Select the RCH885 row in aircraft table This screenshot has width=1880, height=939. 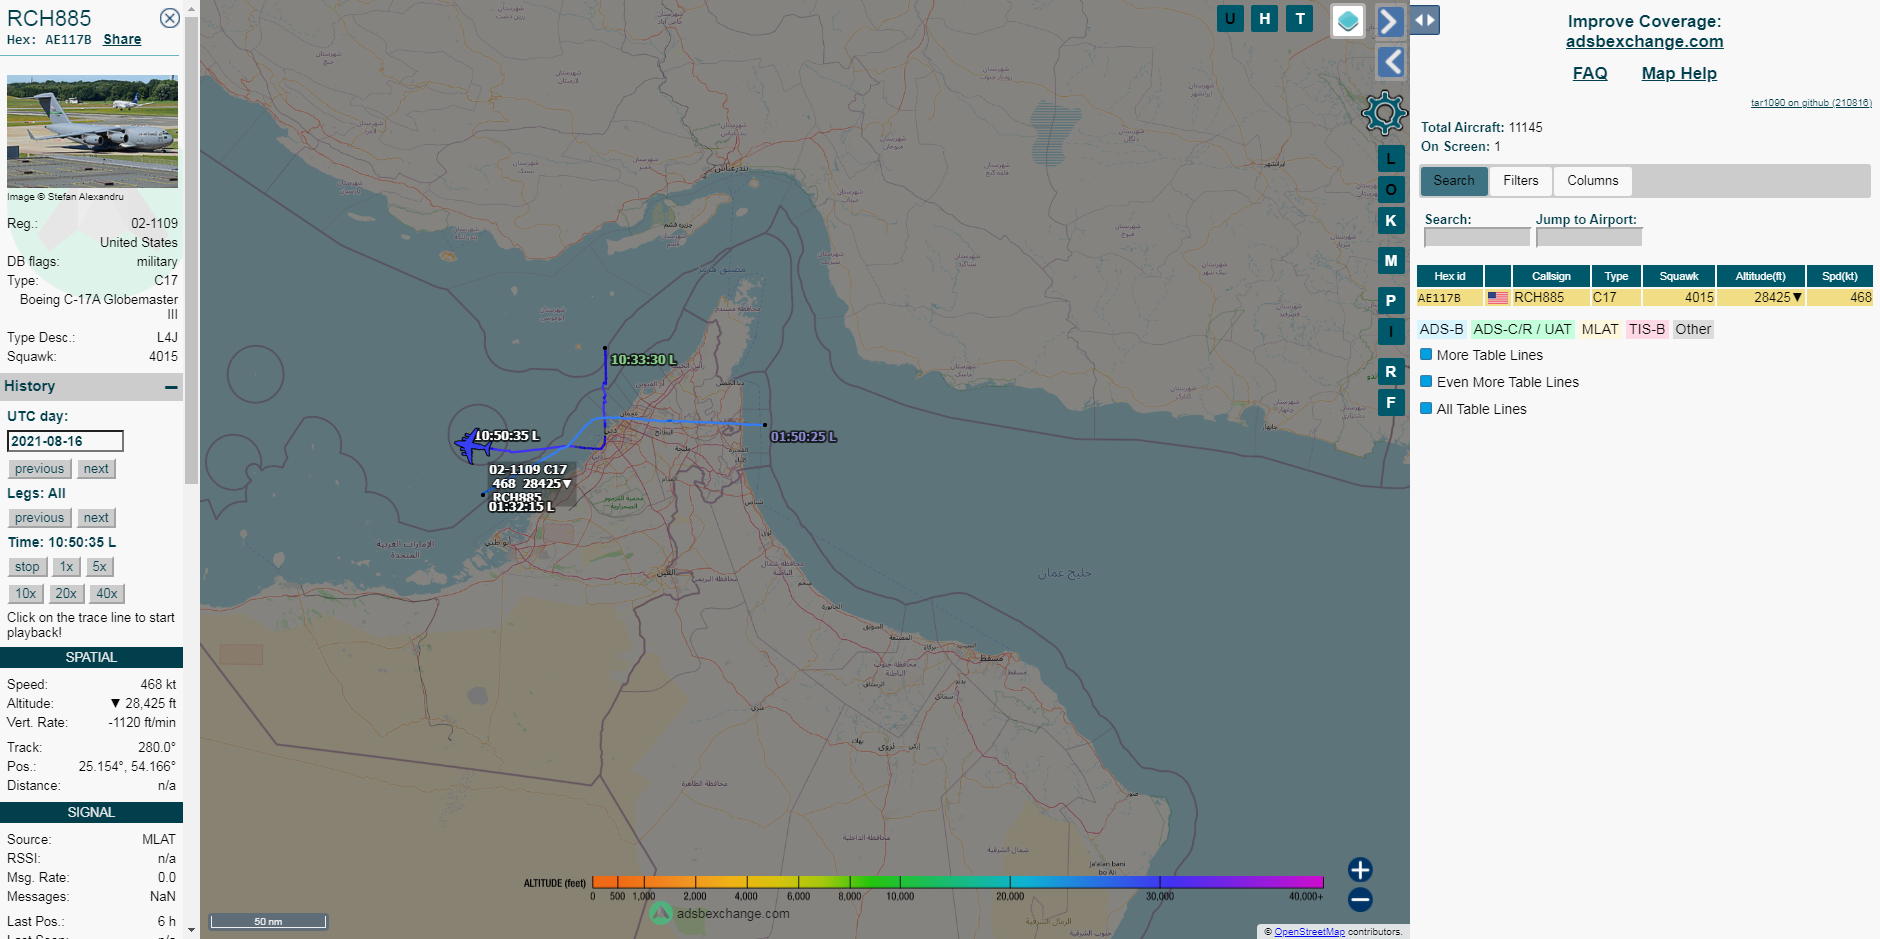[x=1645, y=298]
